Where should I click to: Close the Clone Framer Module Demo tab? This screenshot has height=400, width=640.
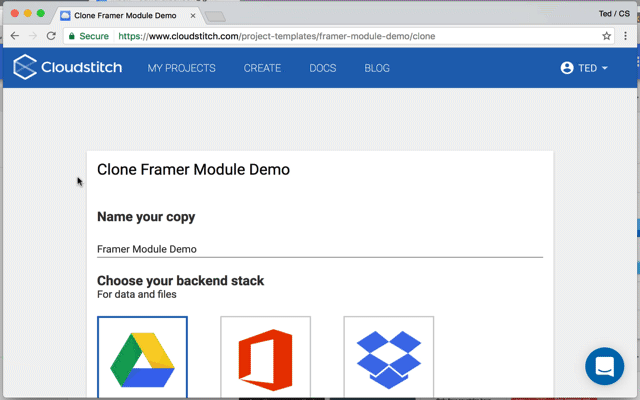pyautogui.click(x=193, y=16)
